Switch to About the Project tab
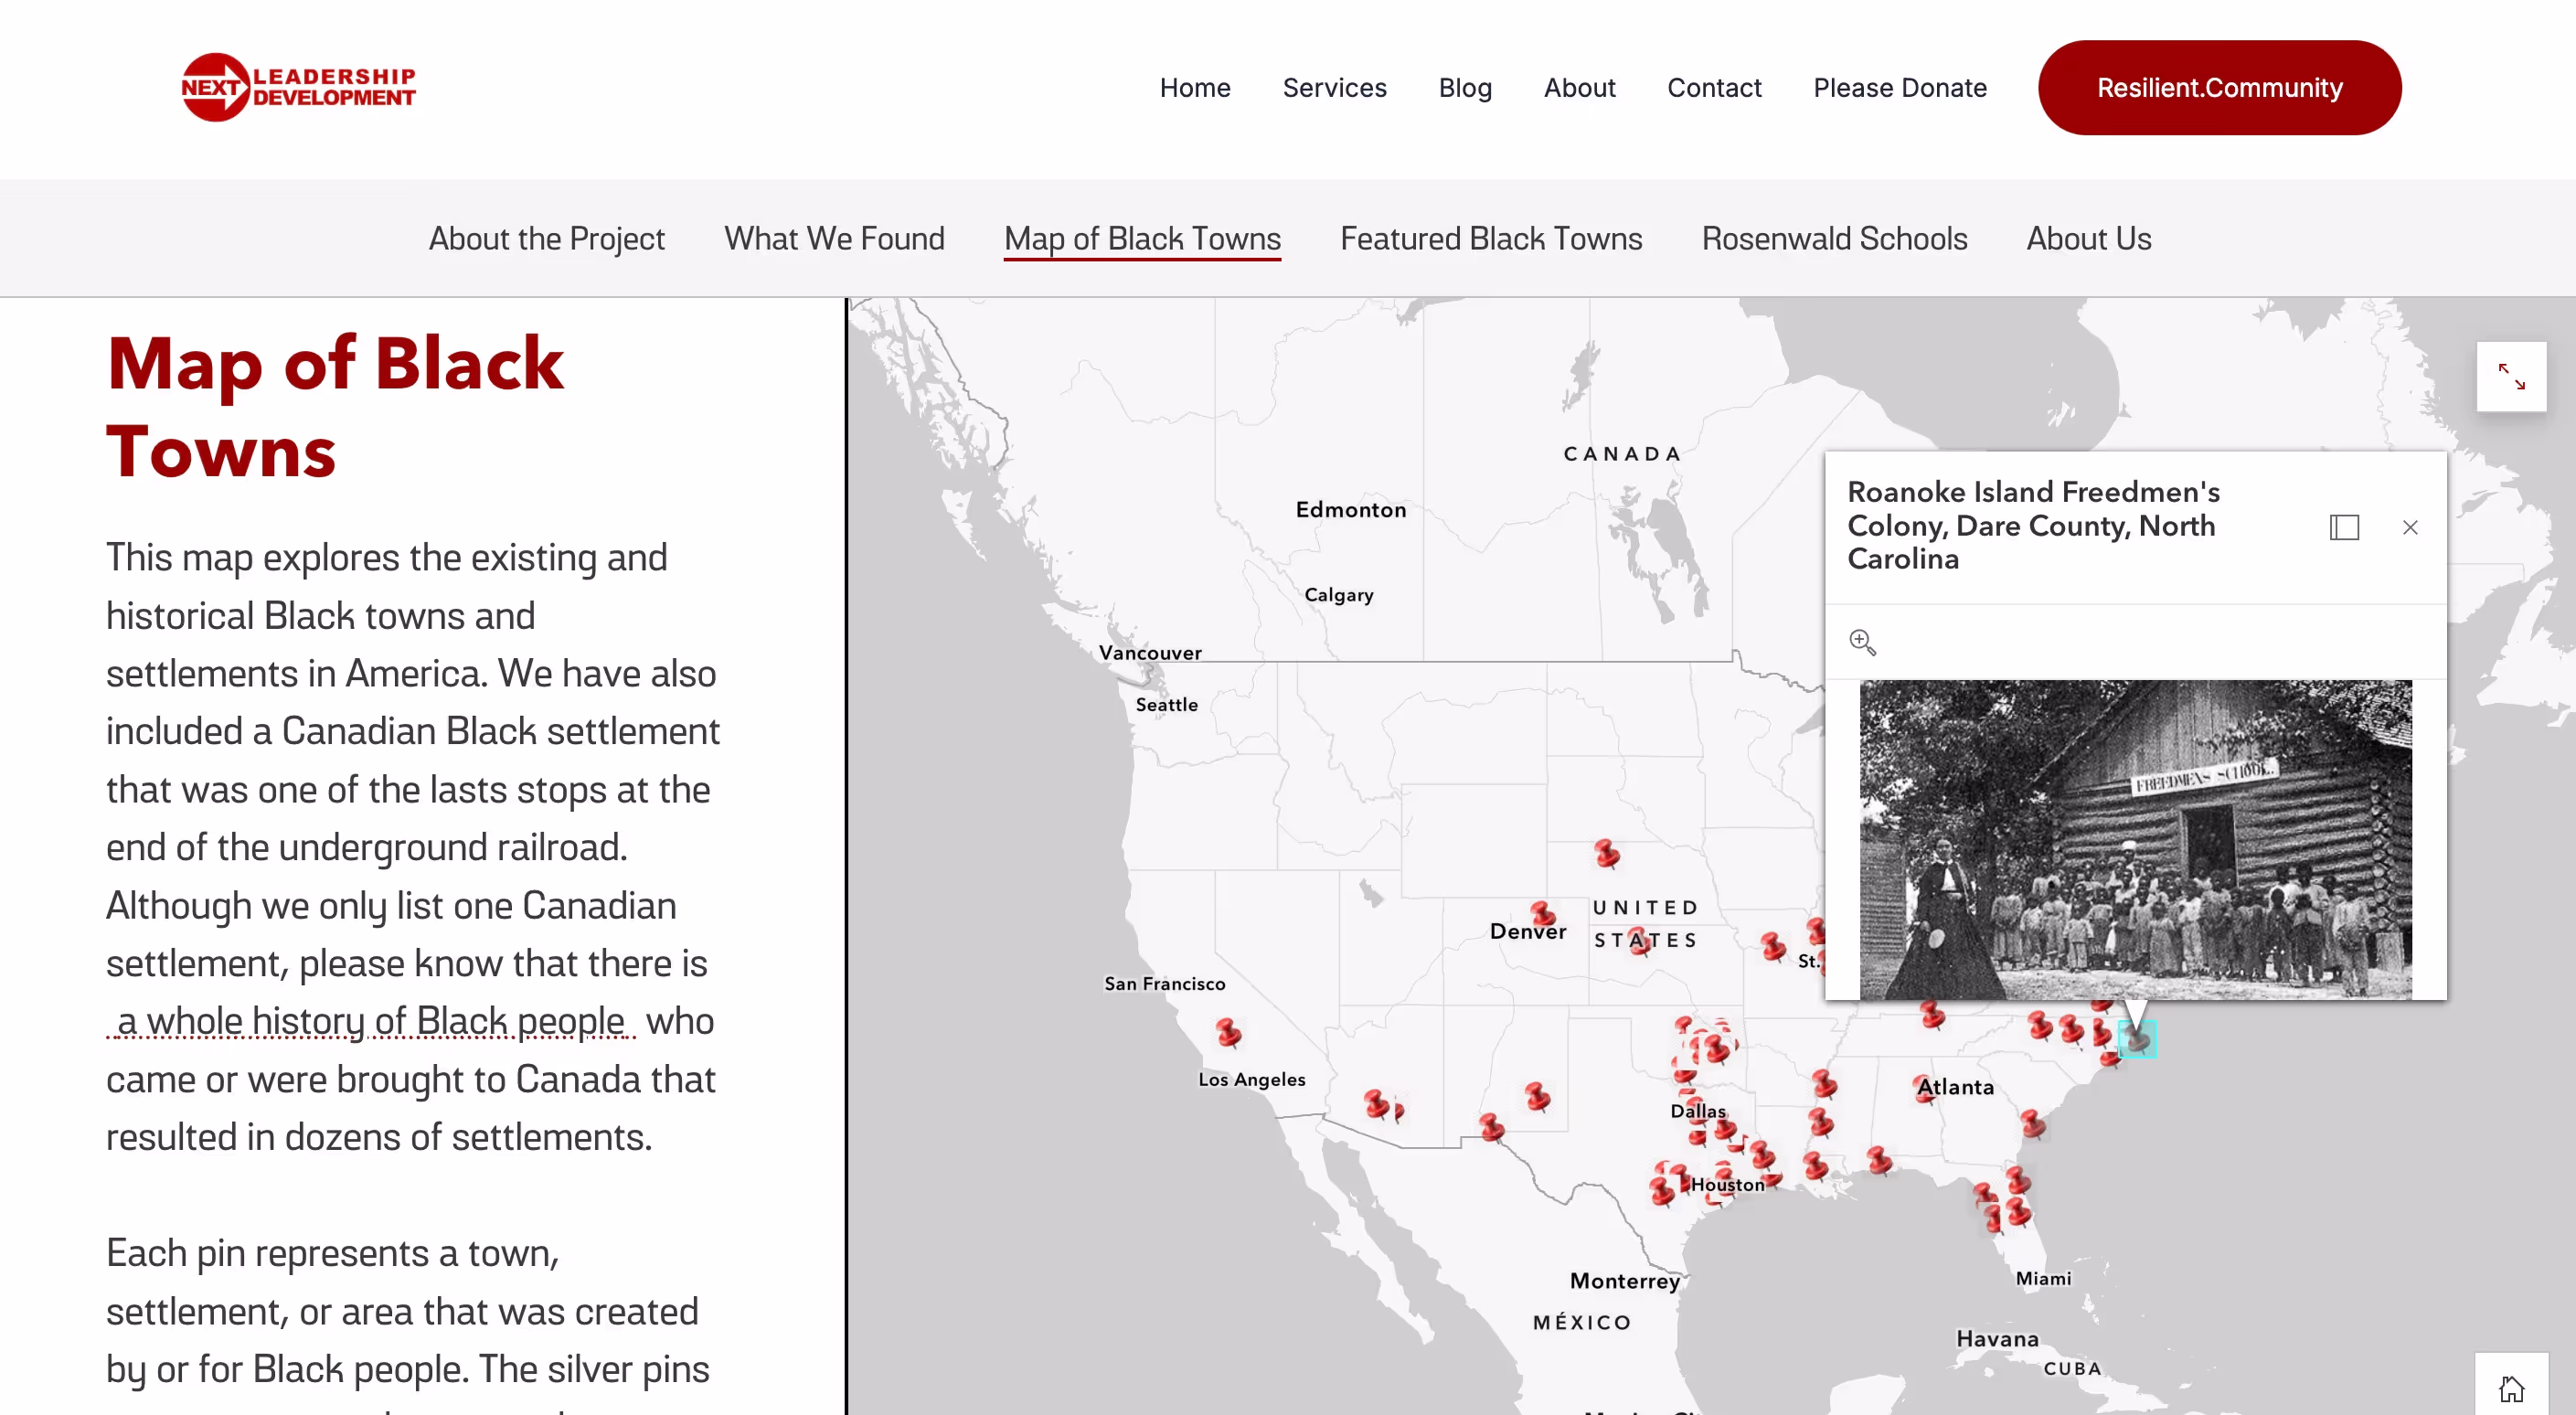The width and height of the screenshot is (2576, 1415). click(546, 238)
